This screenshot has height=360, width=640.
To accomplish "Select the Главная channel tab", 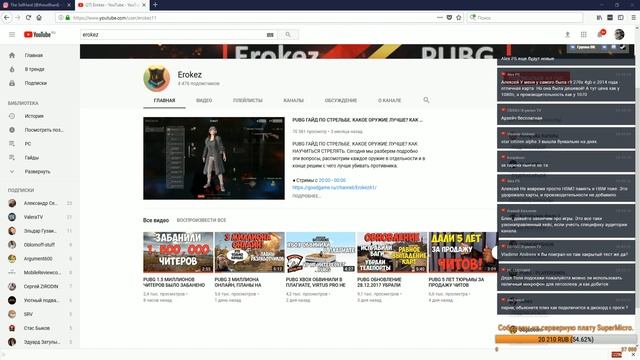I will click(164, 100).
